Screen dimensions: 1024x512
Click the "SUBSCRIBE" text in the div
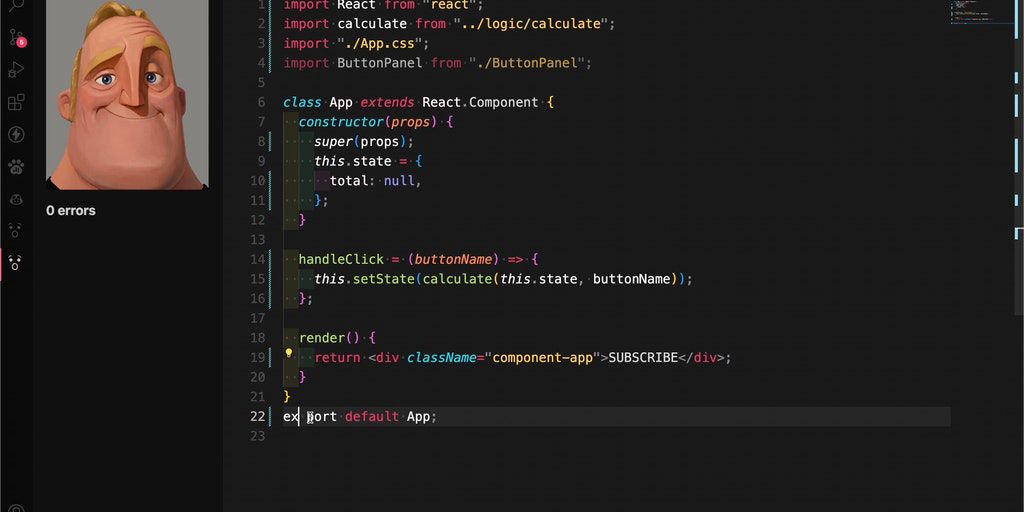pos(643,357)
